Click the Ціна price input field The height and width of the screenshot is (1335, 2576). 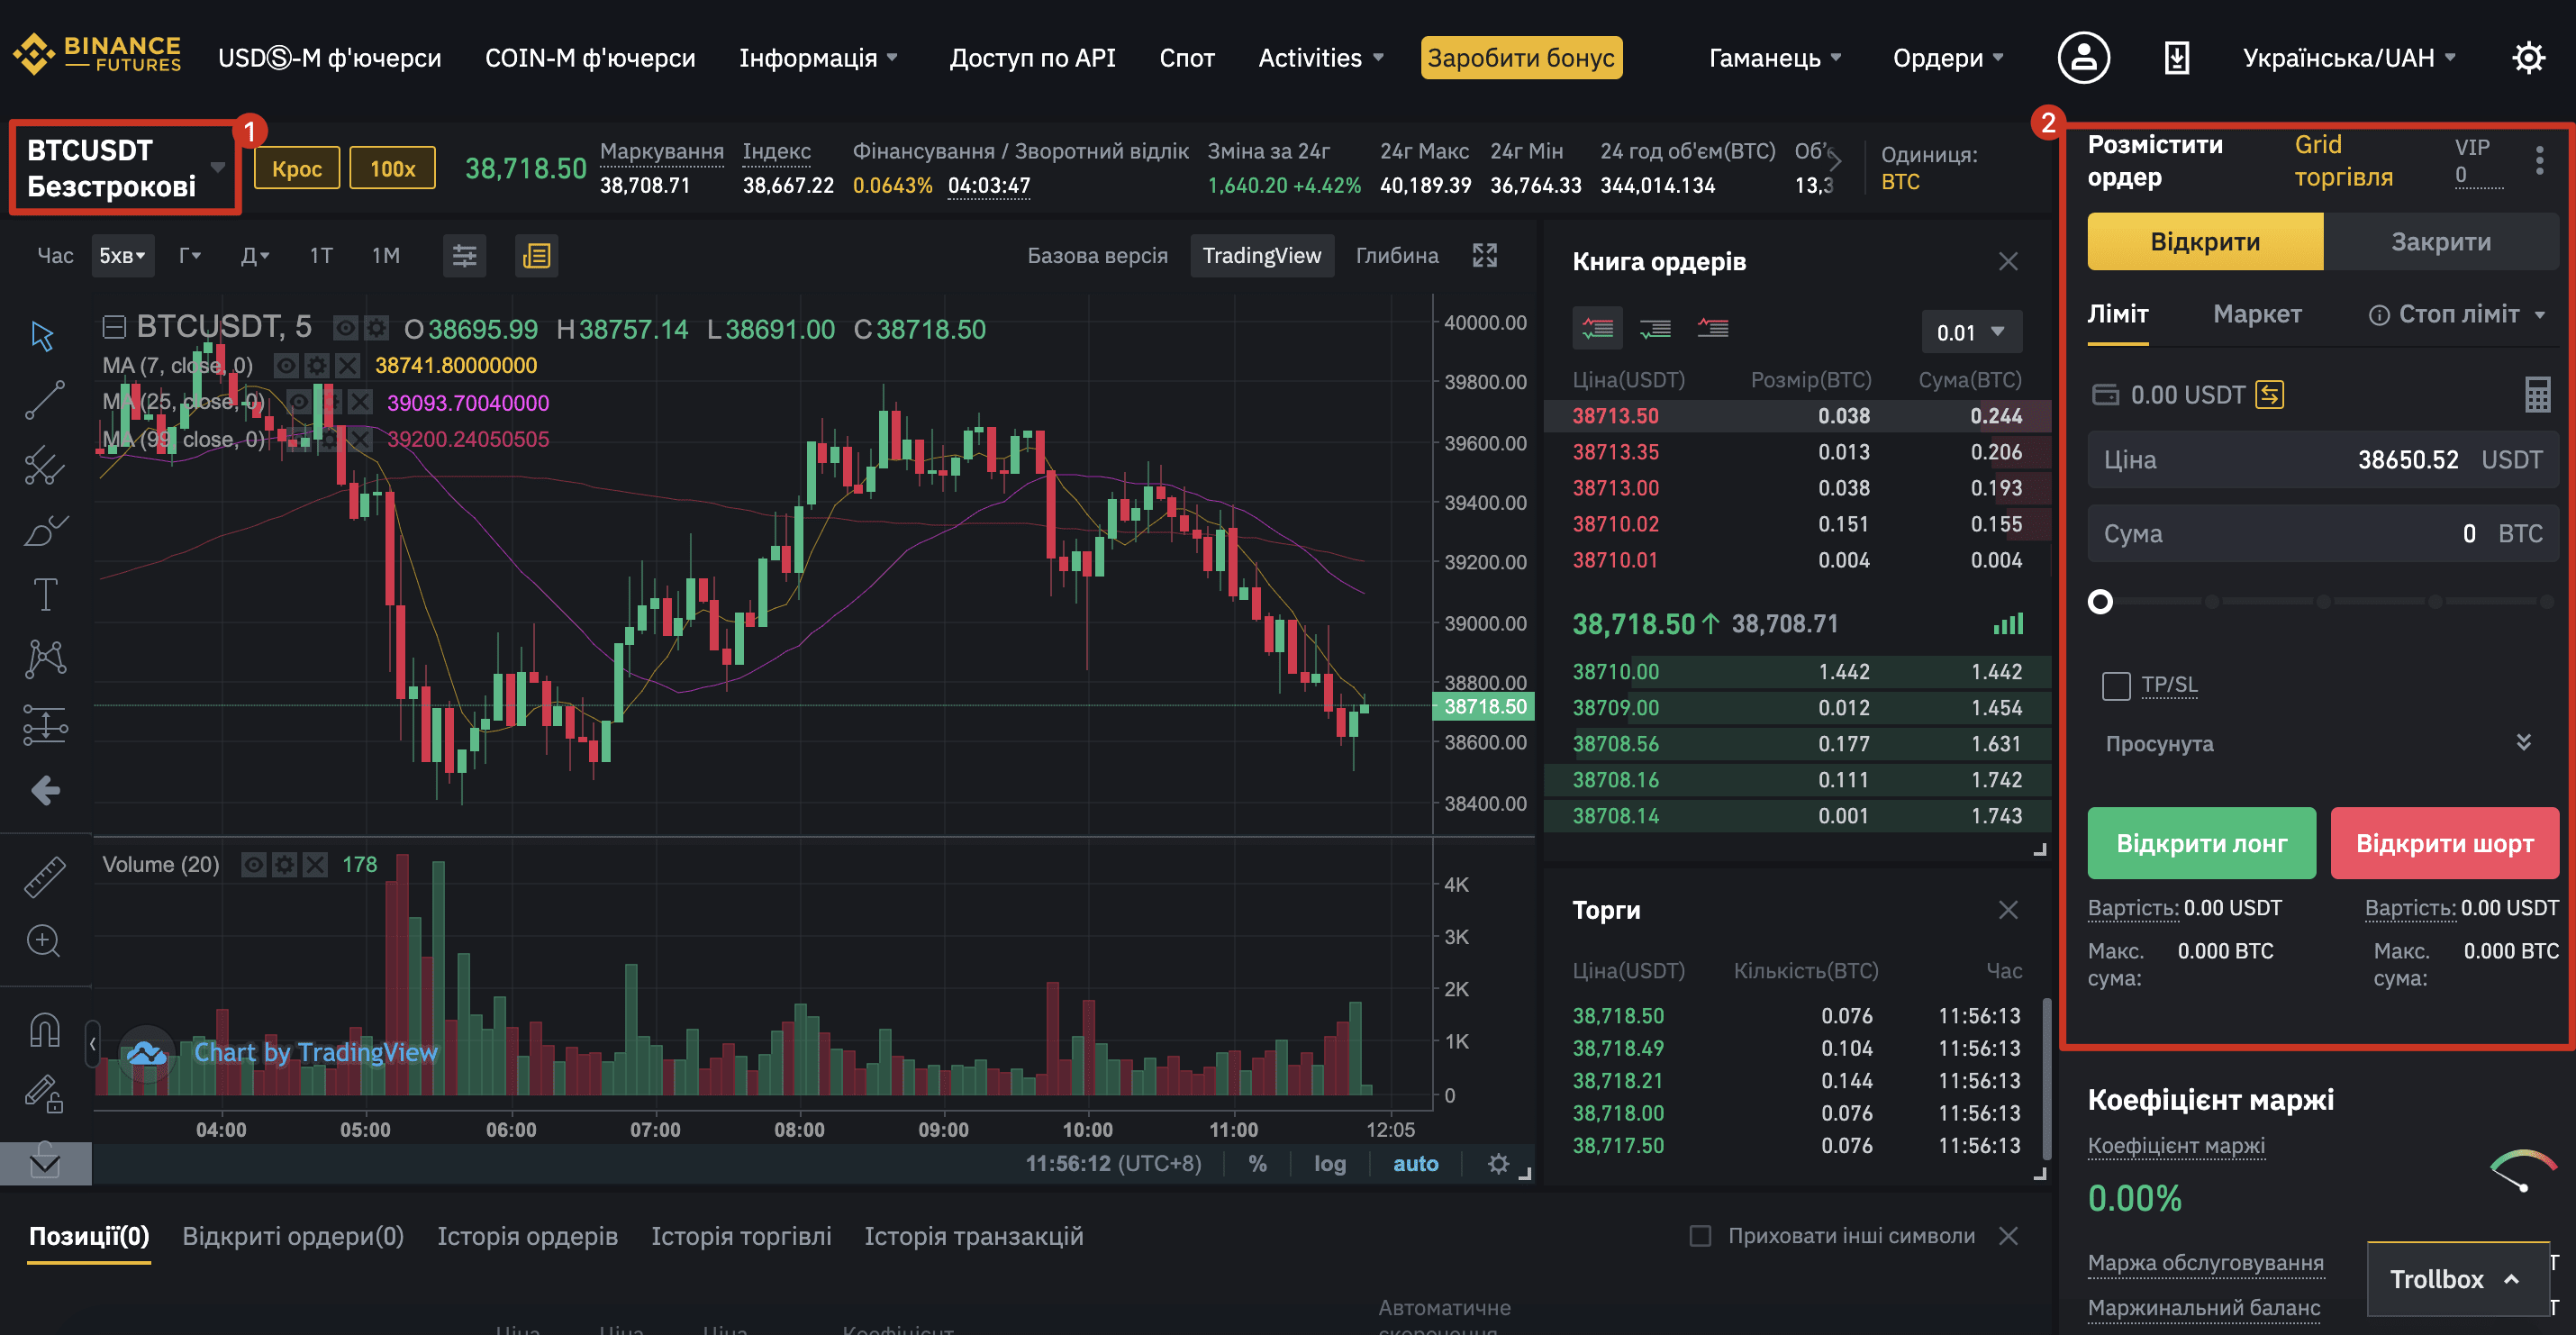2323,460
